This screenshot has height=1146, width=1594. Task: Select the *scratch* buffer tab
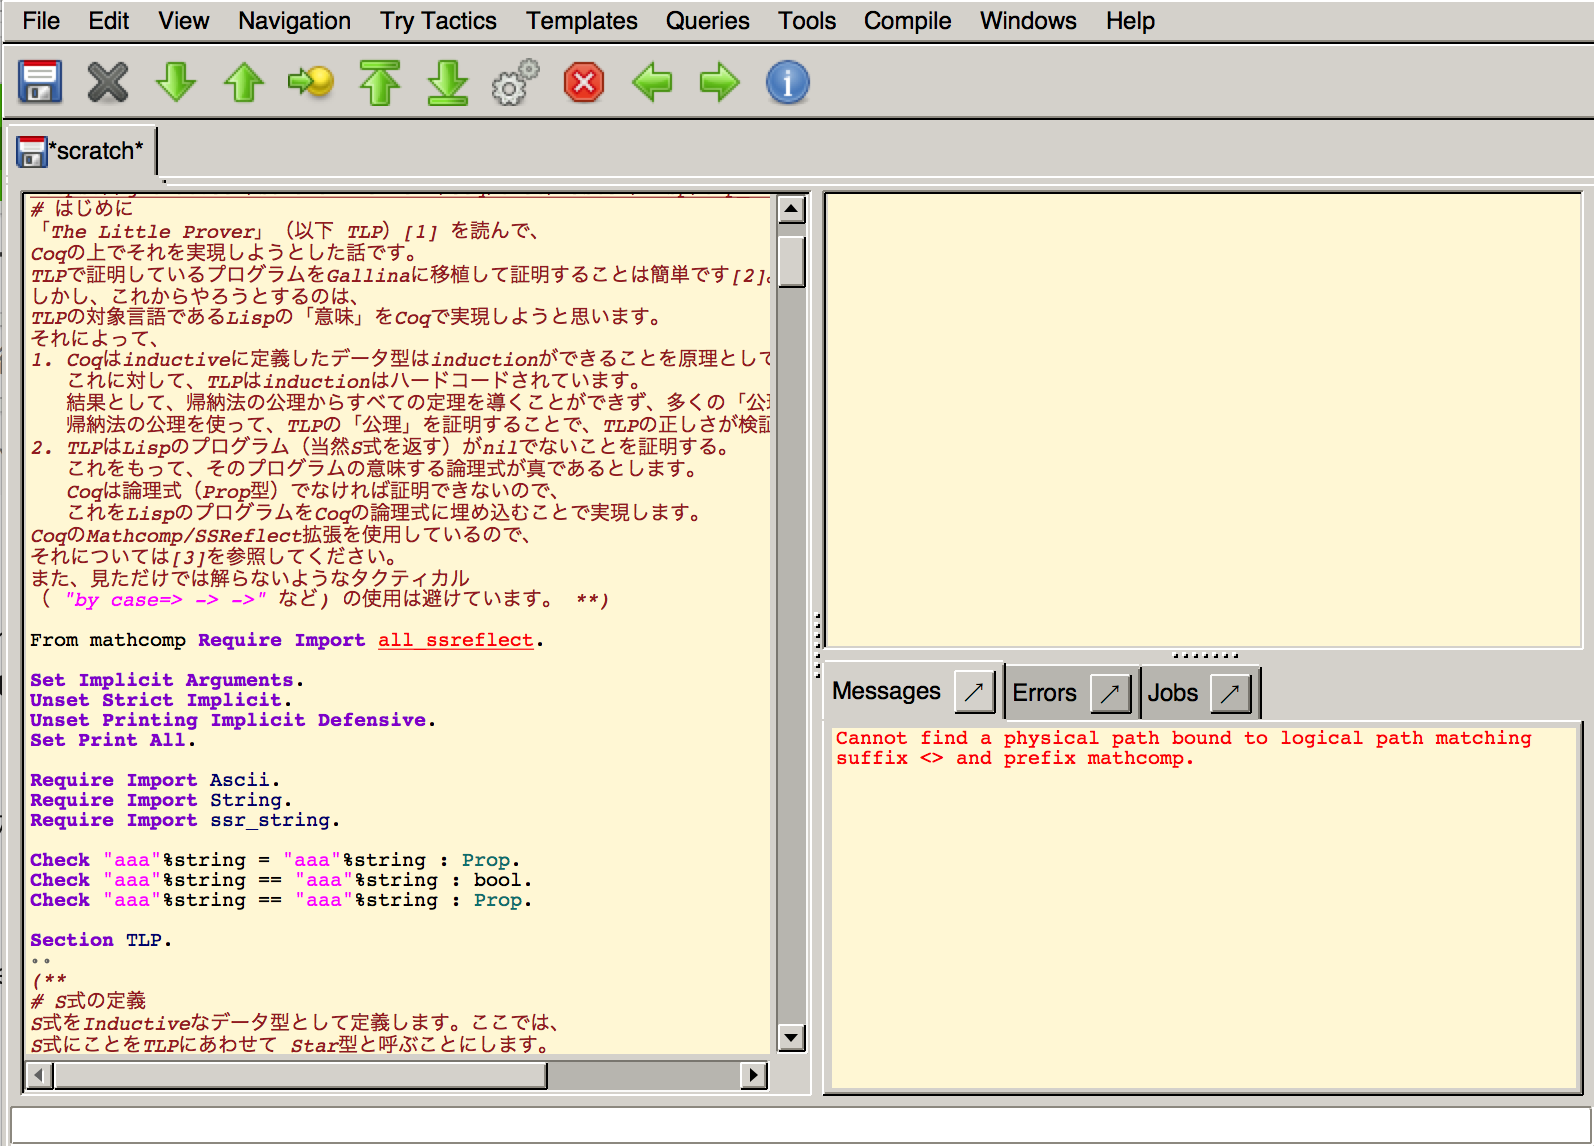tap(82, 151)
